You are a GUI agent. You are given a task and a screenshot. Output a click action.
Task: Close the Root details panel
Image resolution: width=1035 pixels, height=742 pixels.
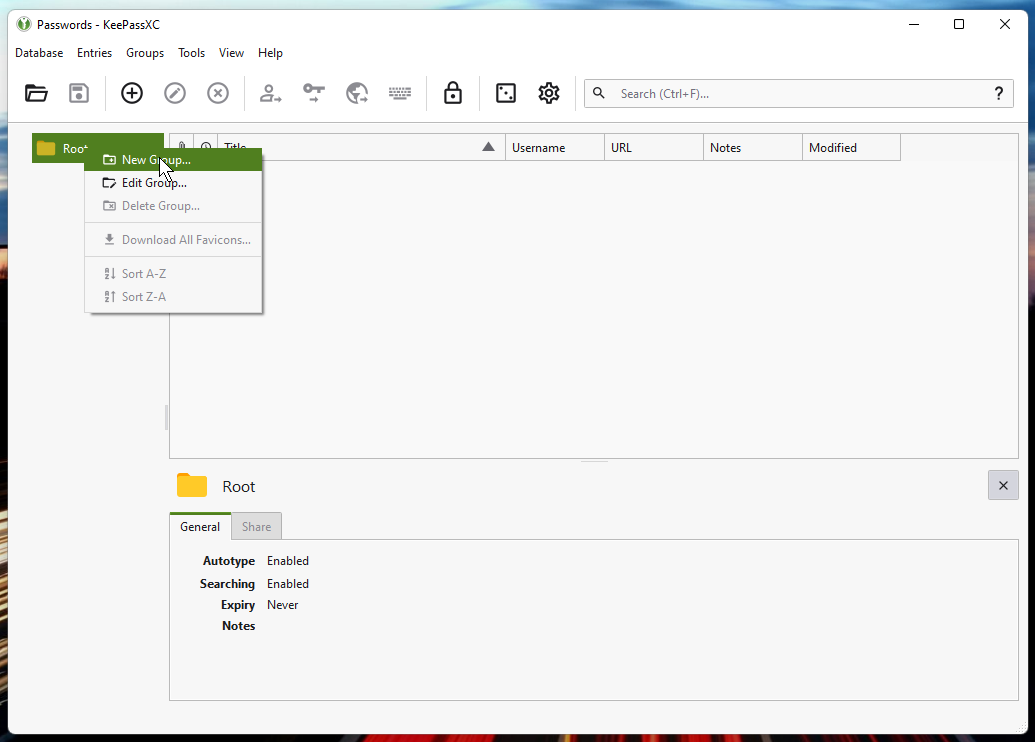tap(1003, 485)
